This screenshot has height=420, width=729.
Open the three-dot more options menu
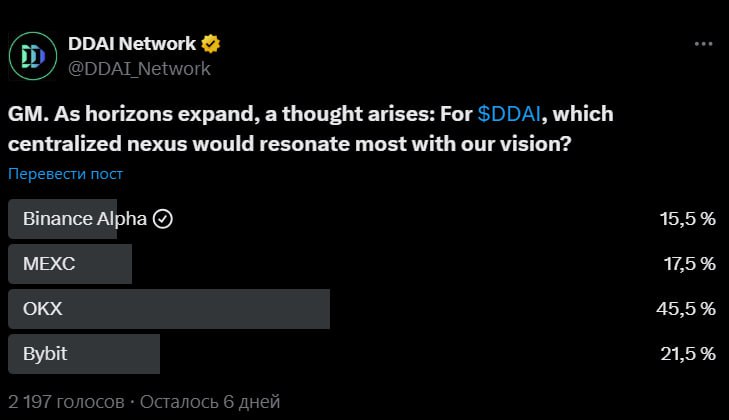tap(703, 44)
